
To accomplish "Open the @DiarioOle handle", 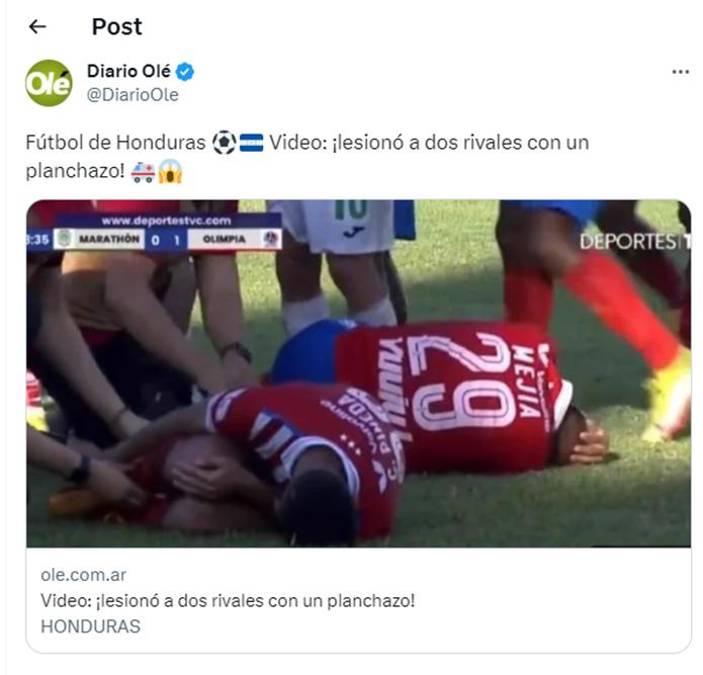I will click(133, 95).
